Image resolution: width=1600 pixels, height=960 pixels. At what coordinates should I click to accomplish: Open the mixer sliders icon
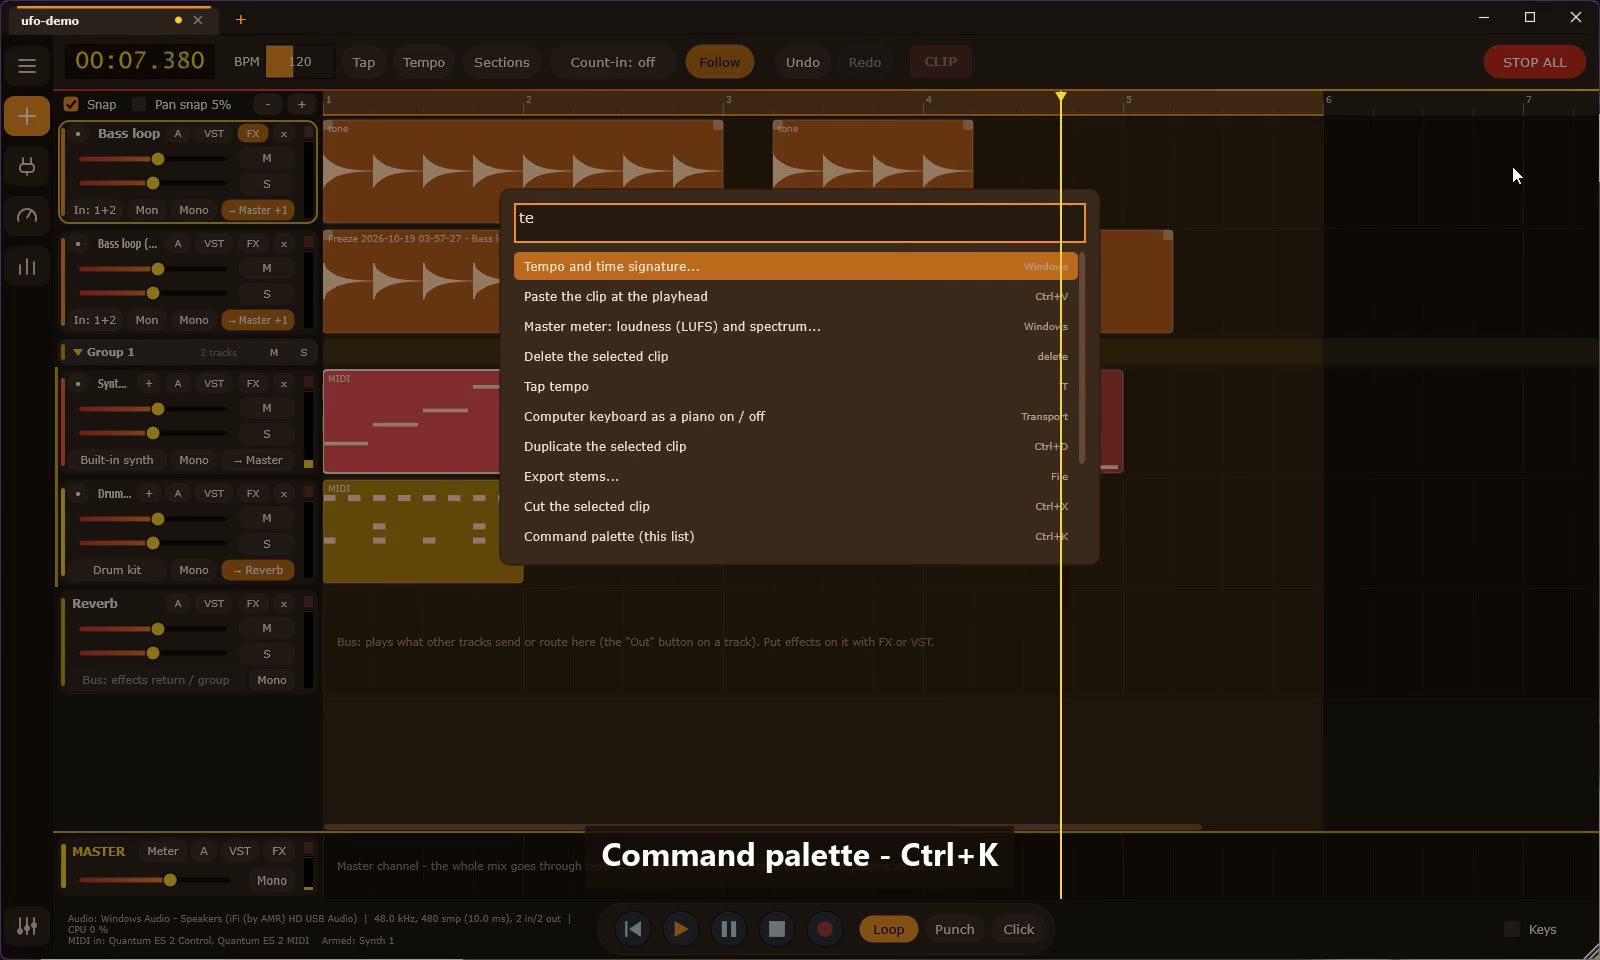point(27,927)
